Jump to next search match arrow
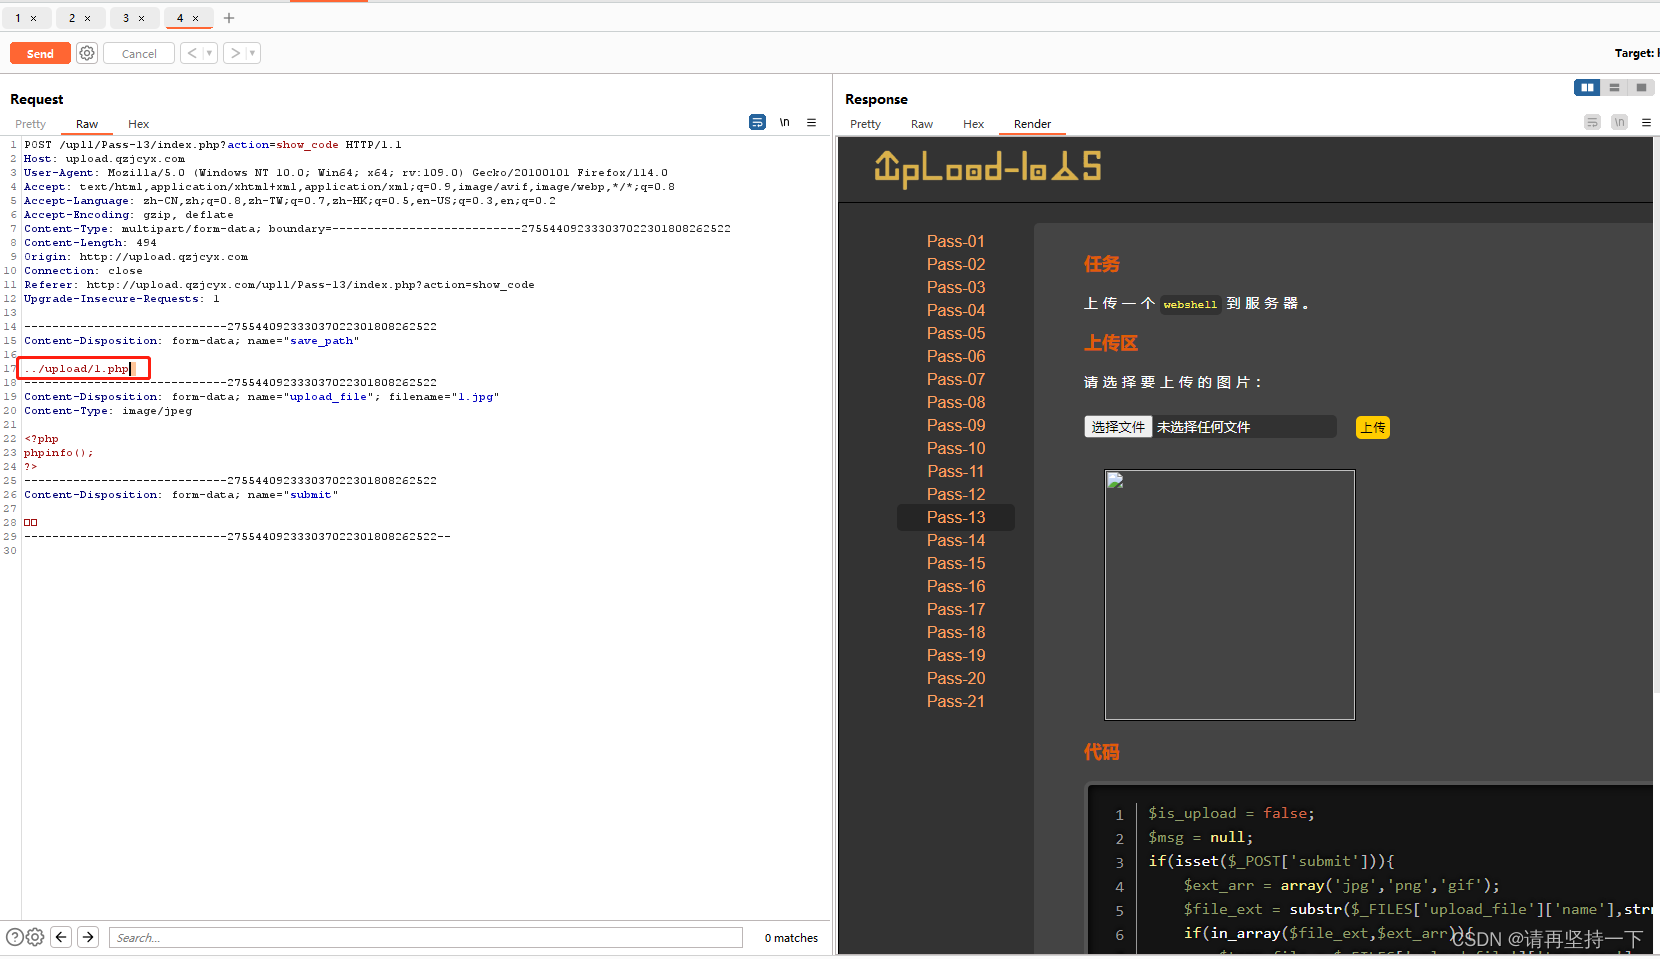The height and width of the screenshot is (959, 1660). pos(88,937)
